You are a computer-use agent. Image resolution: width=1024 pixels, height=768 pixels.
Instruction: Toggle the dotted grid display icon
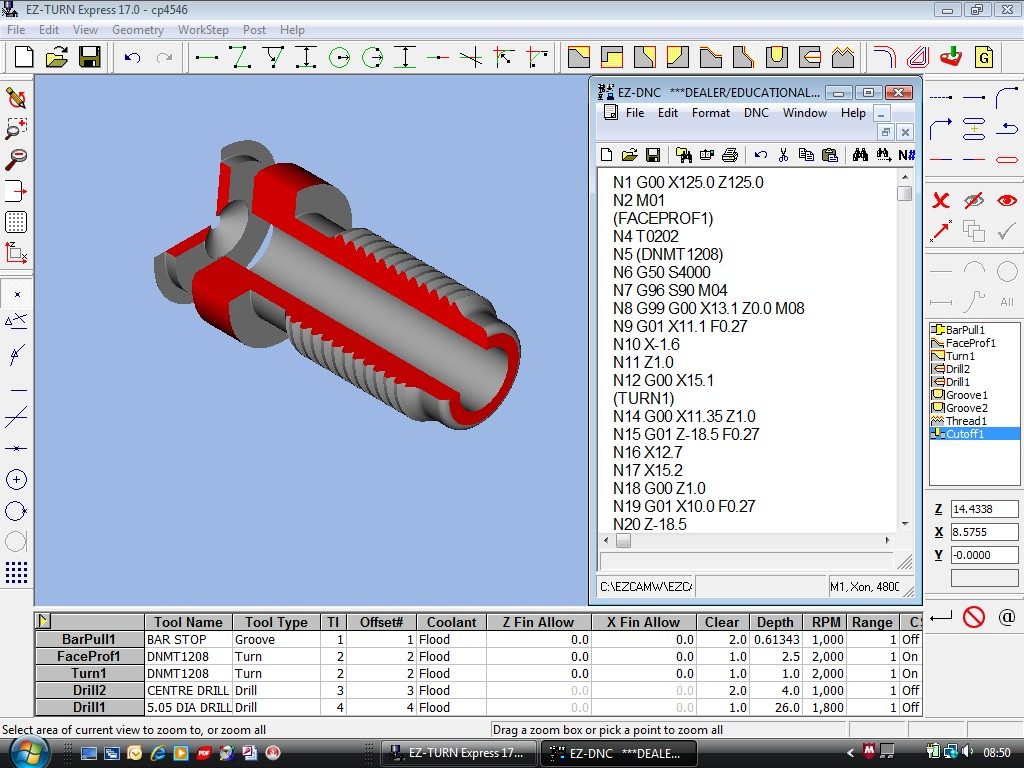tap(16, 222)
